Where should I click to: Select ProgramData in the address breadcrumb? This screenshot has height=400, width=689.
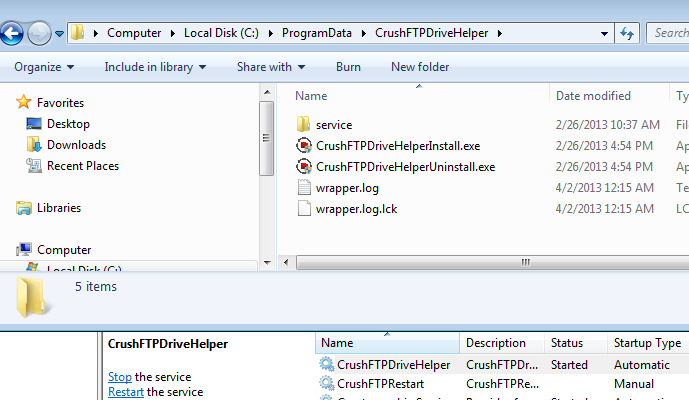click(317, 33)
